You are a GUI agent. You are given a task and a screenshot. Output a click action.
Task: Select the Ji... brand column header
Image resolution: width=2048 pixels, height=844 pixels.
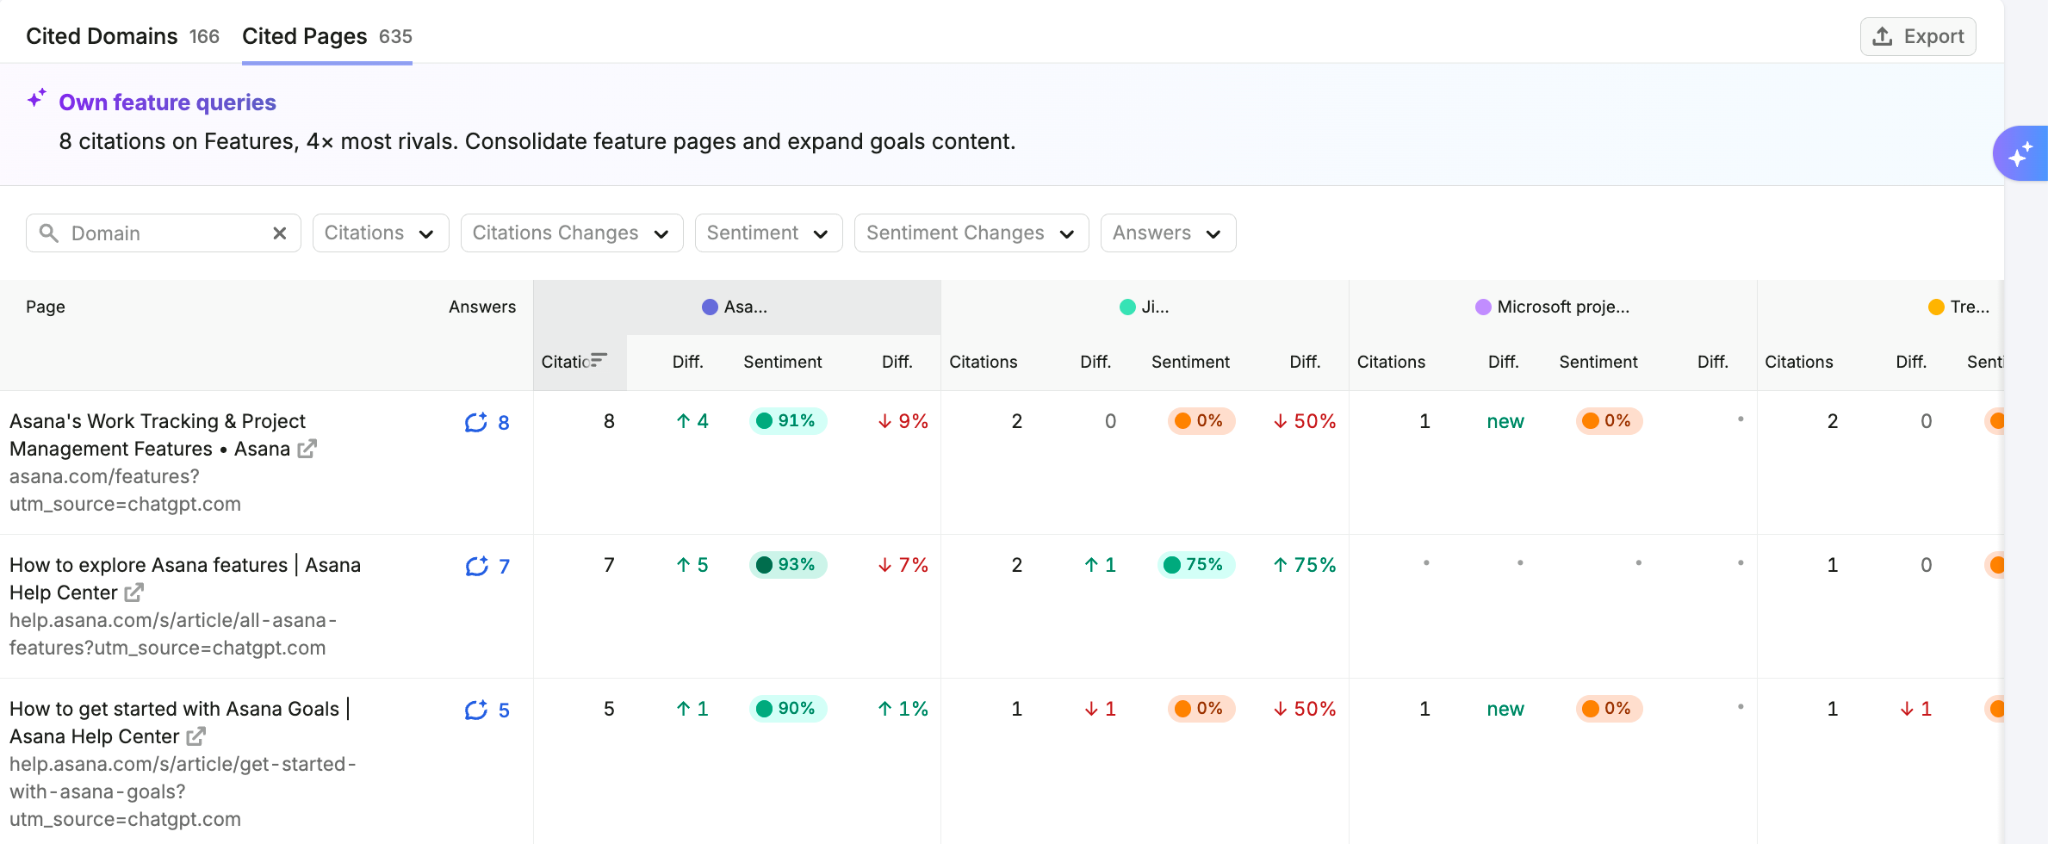pyautogui.click(x=1144, y=307)
